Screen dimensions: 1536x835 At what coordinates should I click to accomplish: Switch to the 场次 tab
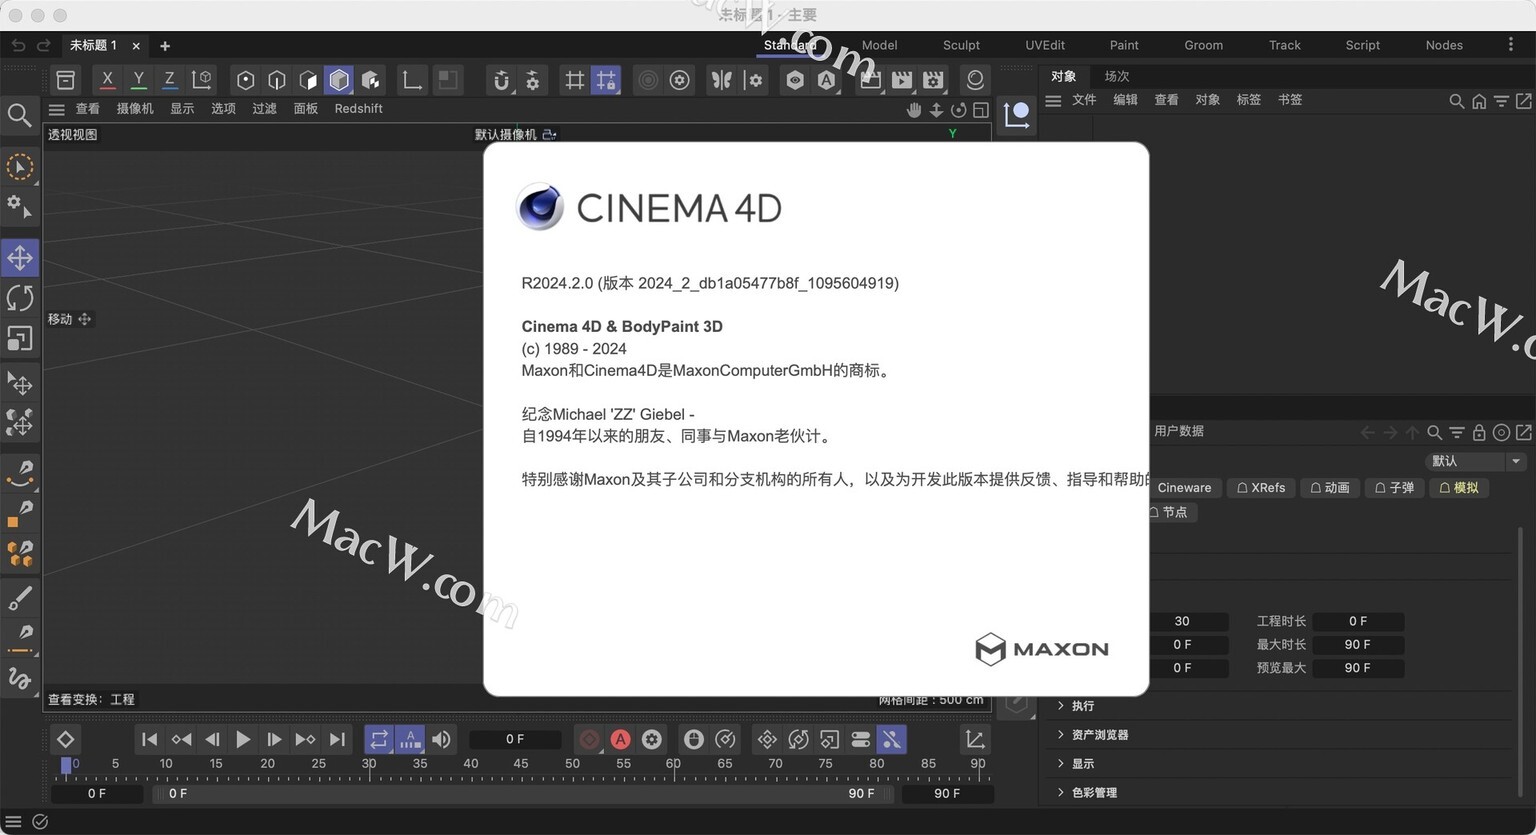[x=1117, y=76]
